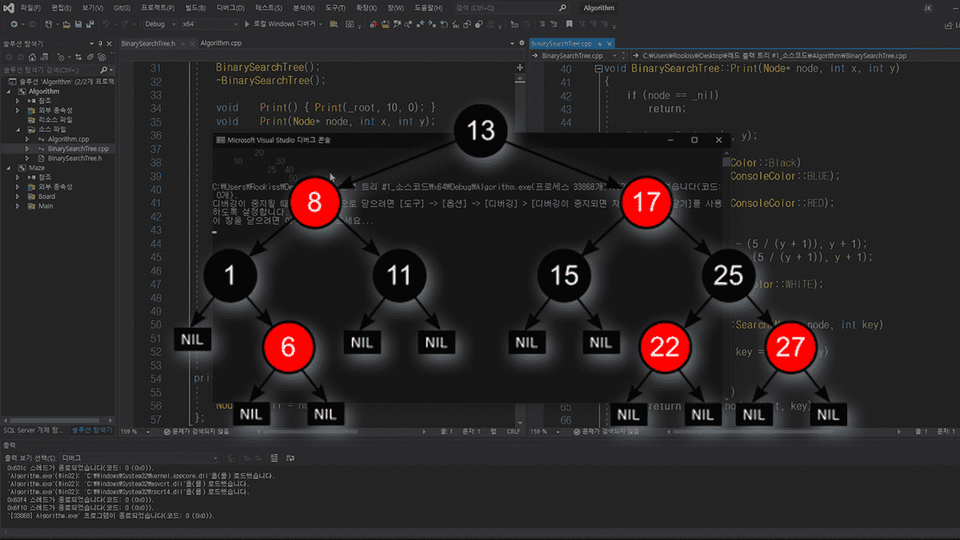Click the magnifier in Solution Explorer search box
Viewport: 960px width, 540px height.
pos(103,70)
